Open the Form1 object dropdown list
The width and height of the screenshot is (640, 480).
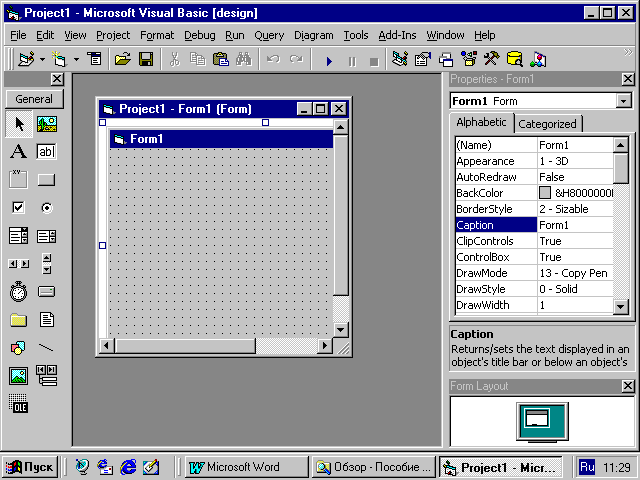pyautogui.click(x=624, y=101)
